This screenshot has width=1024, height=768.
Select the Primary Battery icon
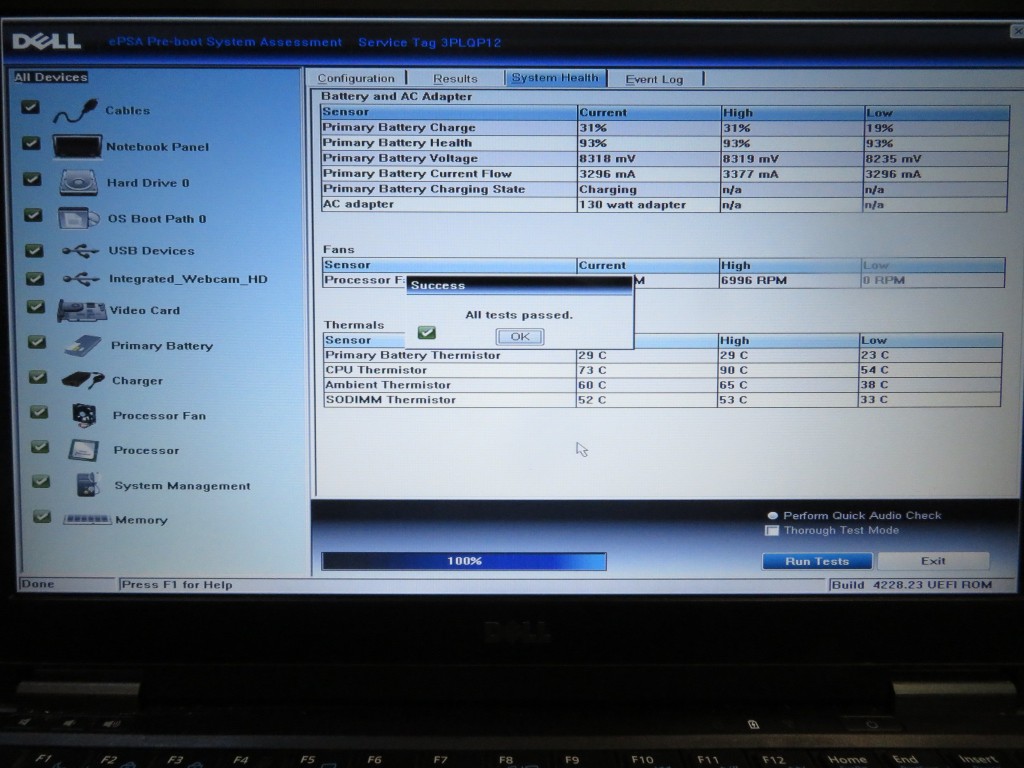83,345
